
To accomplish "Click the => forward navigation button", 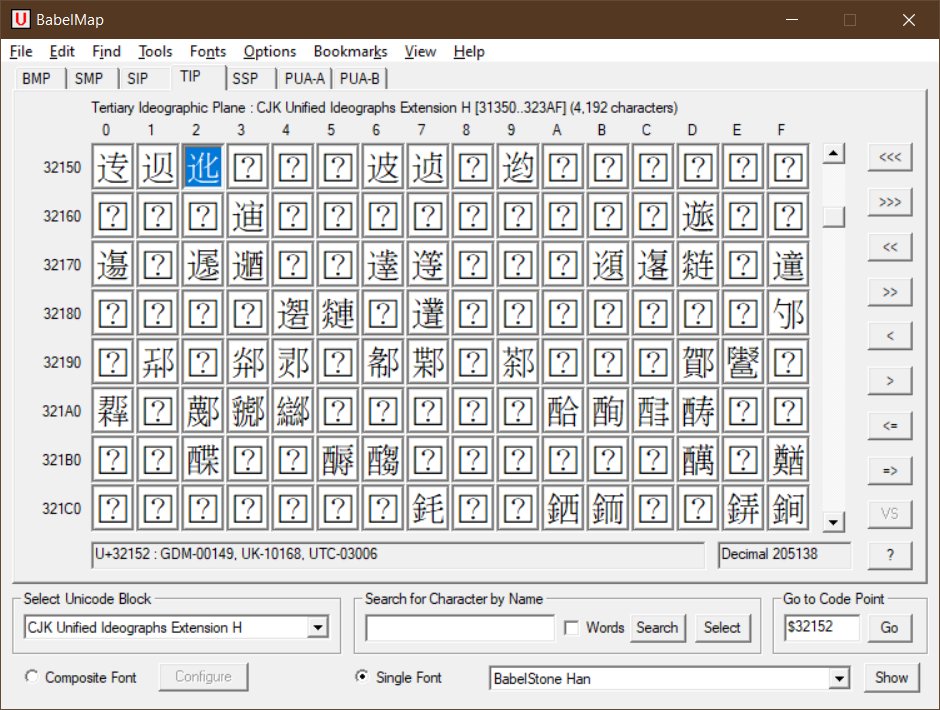I will (890, 471).
